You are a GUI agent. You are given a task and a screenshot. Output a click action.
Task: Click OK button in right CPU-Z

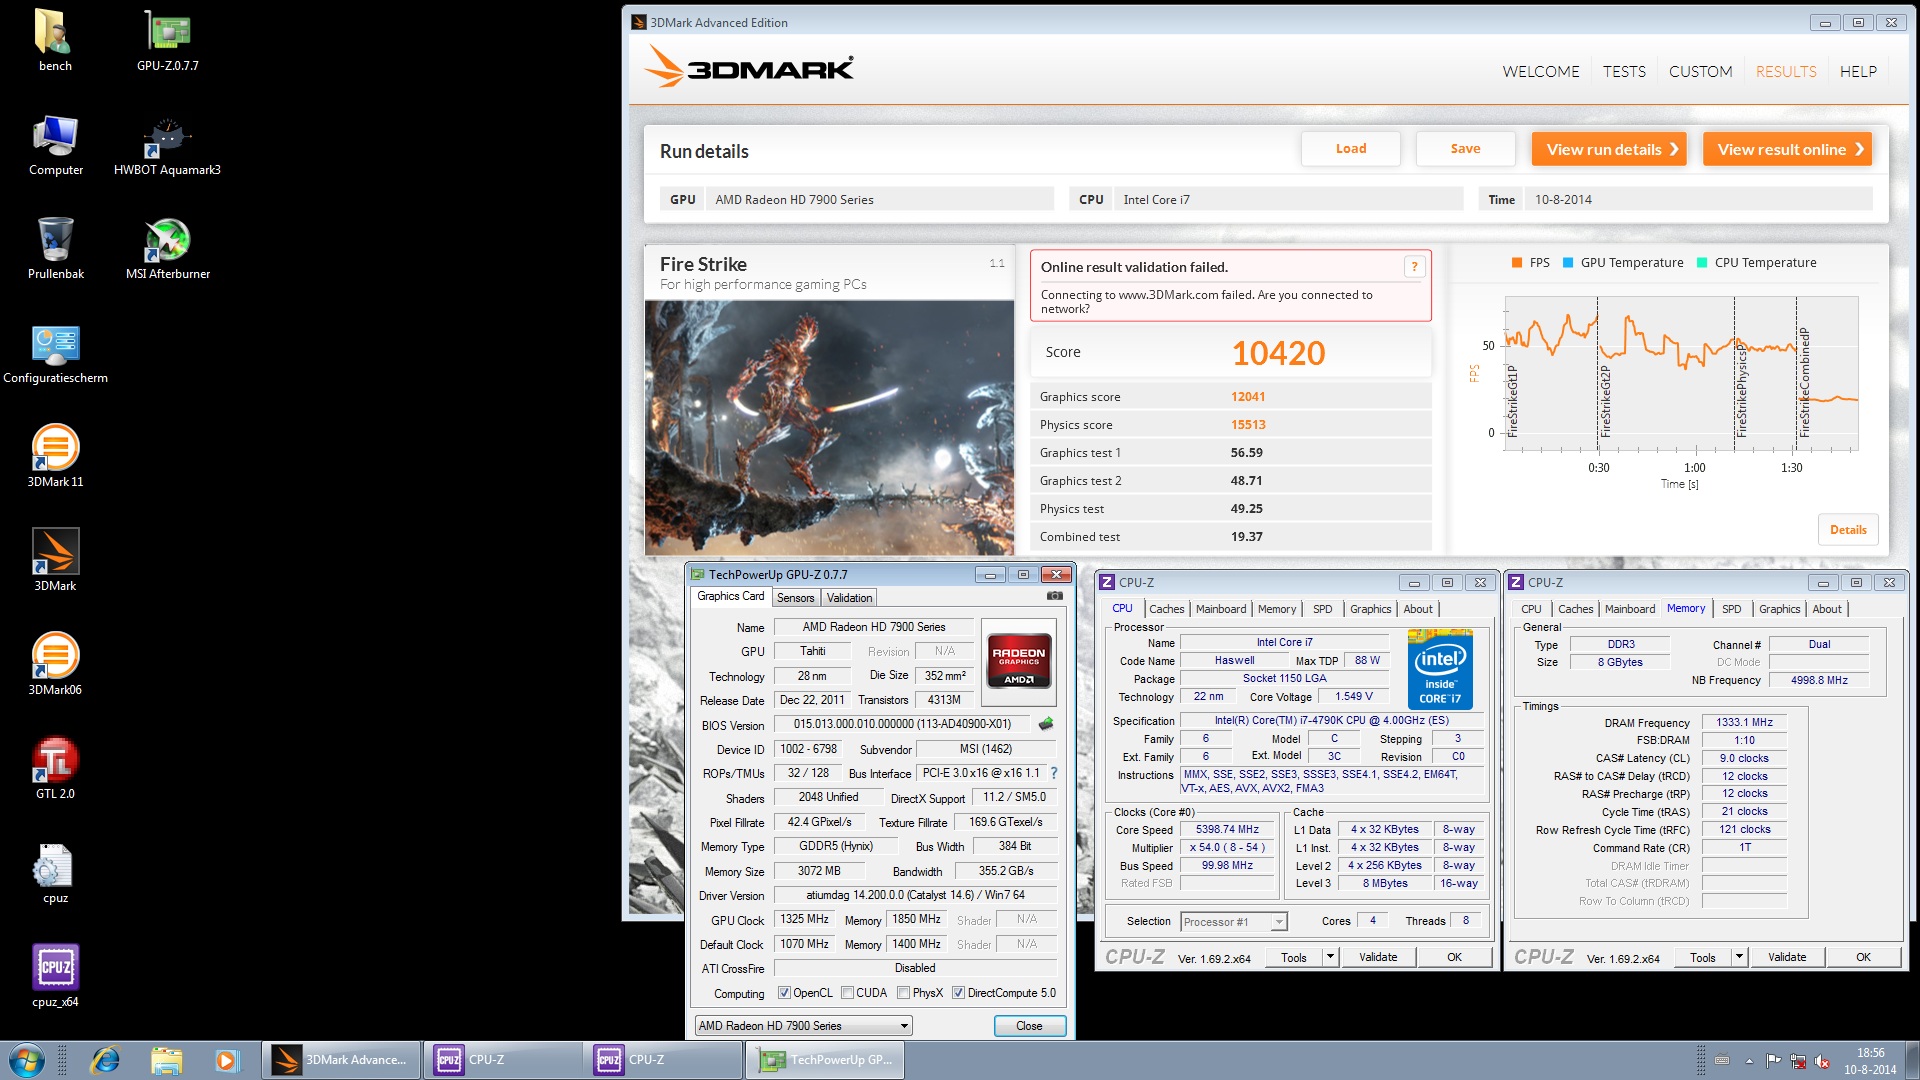(x=1863, y=957)
